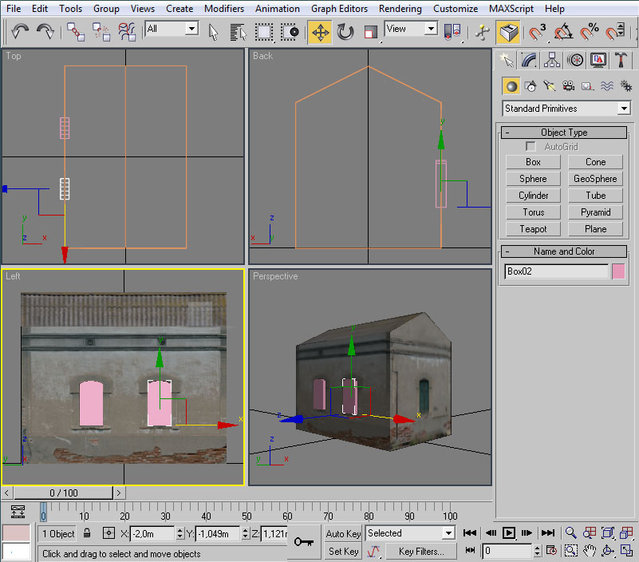Click the Redo arrow icon
639x562 pixels.
[x=44, y=32]
